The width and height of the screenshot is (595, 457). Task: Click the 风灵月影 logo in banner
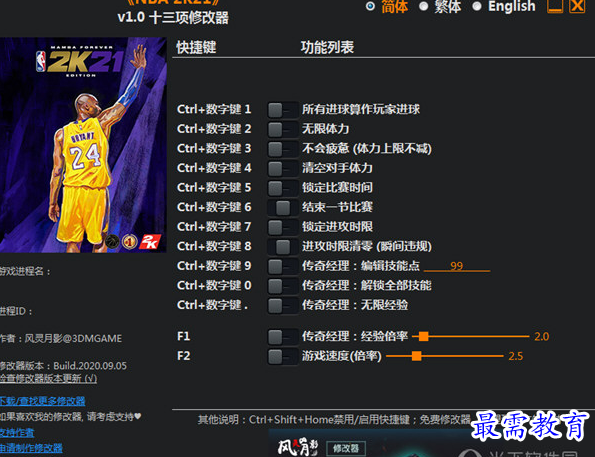pyautogui.click(x=298, y=447)
